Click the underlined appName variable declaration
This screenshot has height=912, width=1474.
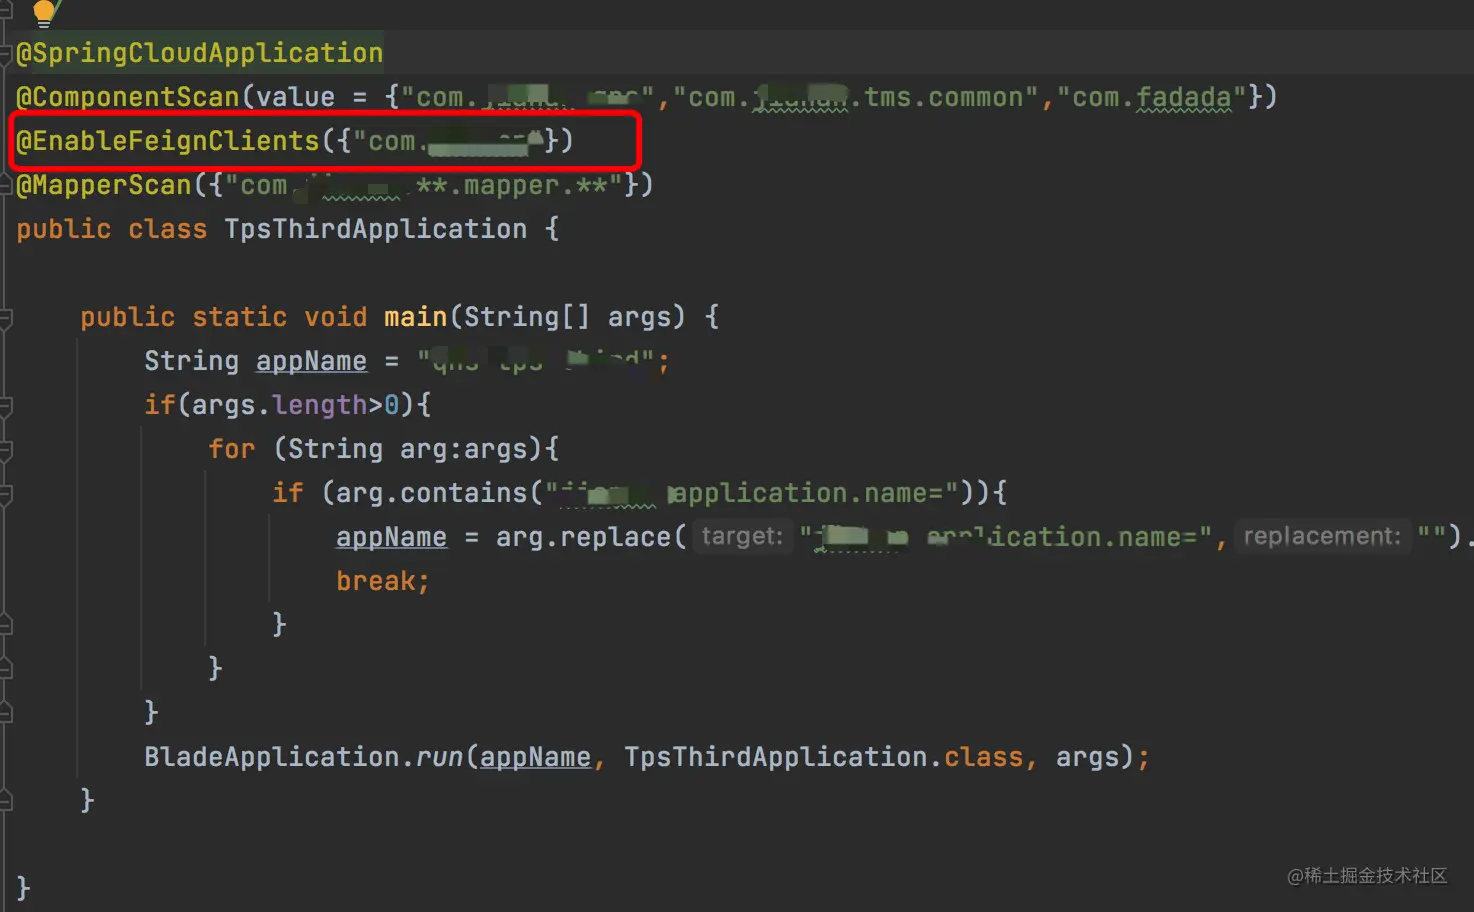[311, 361]
